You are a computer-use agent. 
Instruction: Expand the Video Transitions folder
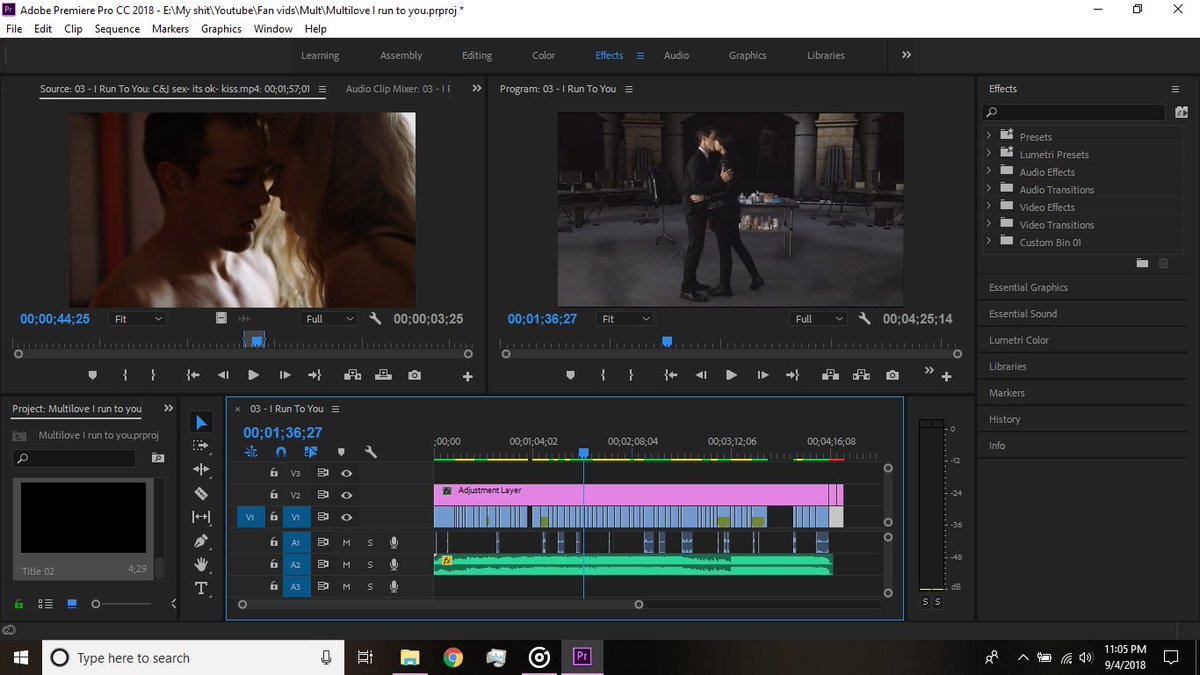click(x=989, y=225)
